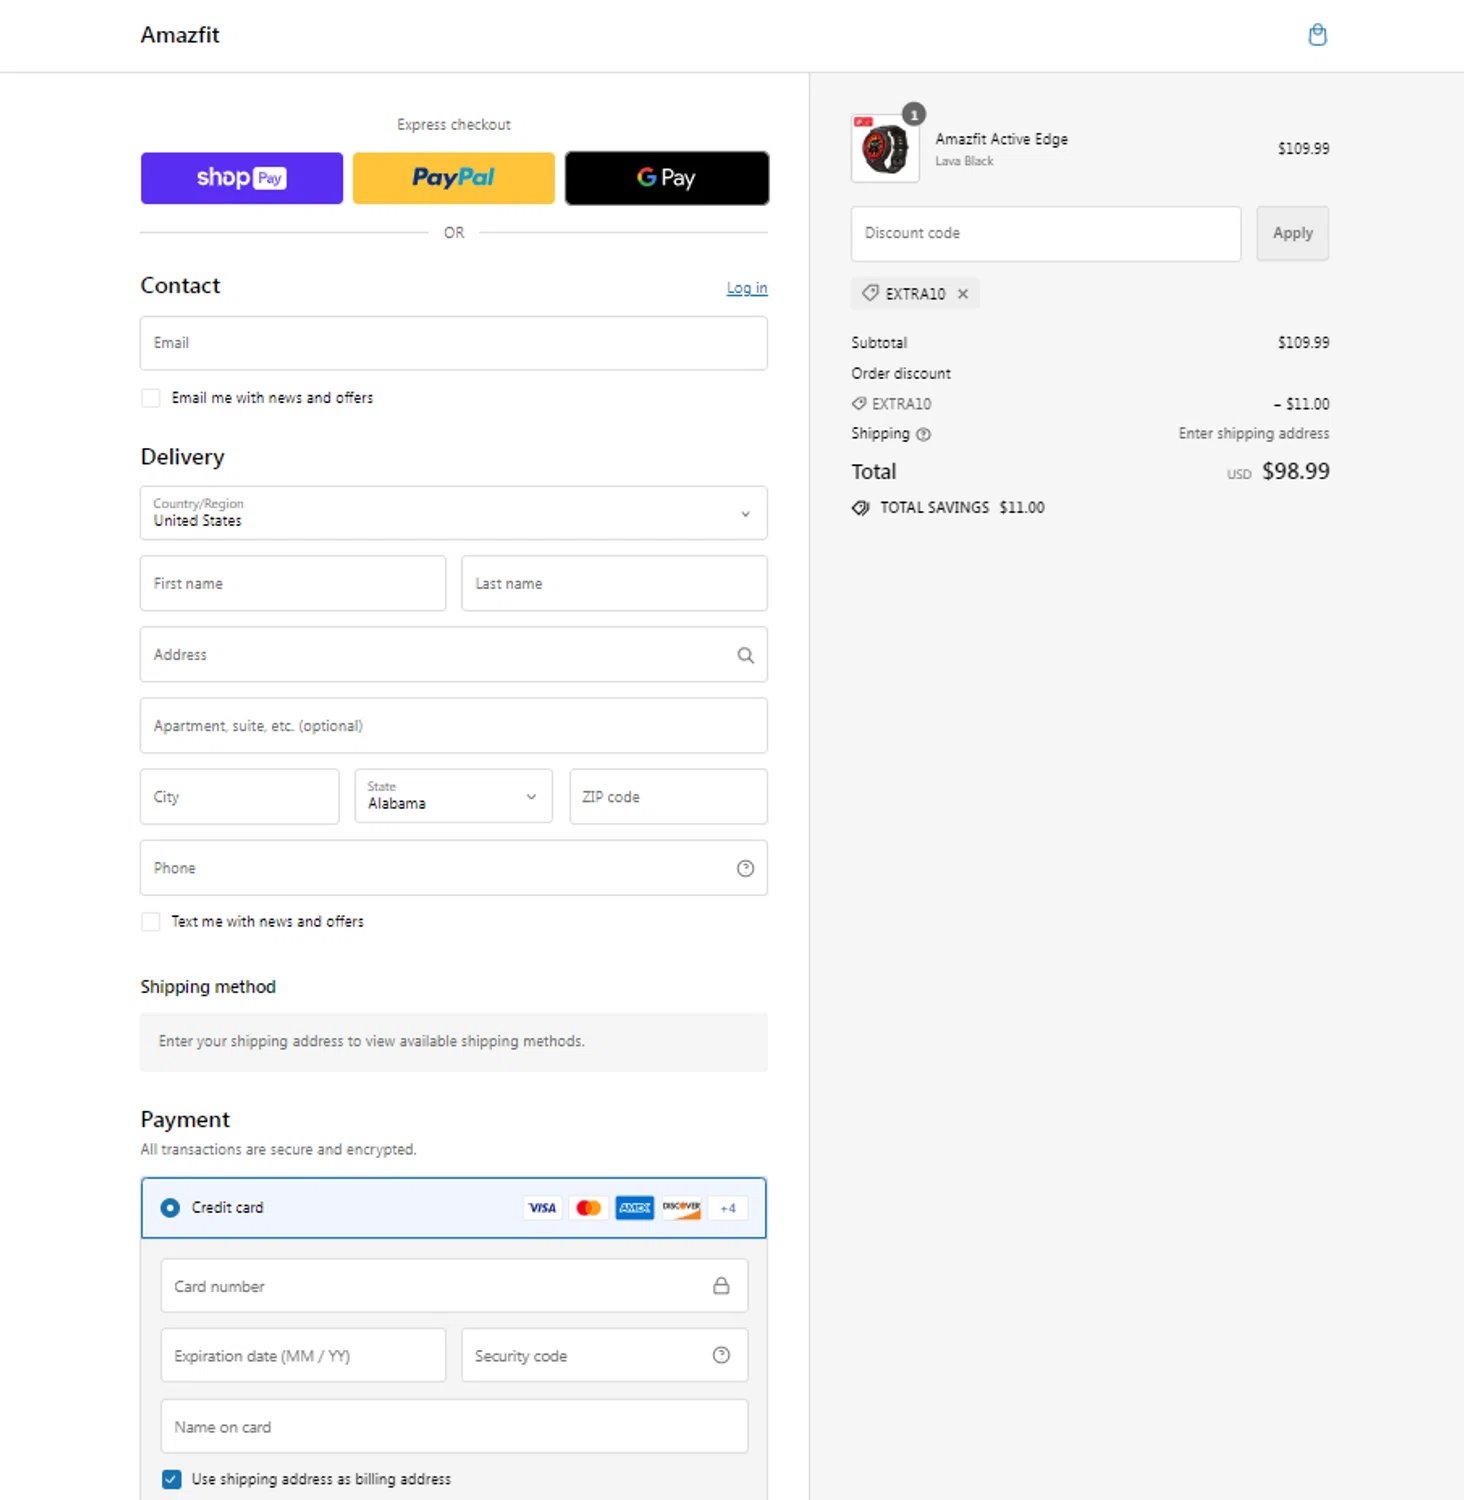Click the $98.99 total amount

pyautogui.click(x=1295, y=471)
